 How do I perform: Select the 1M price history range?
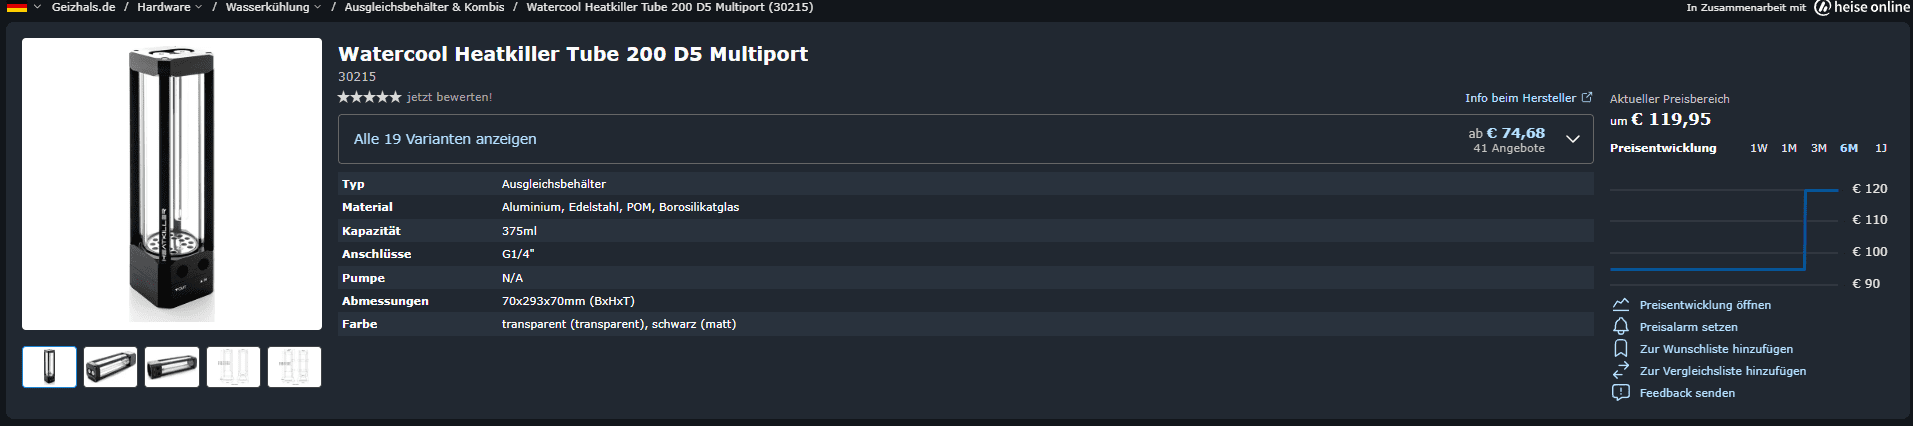click(1789, 148)
